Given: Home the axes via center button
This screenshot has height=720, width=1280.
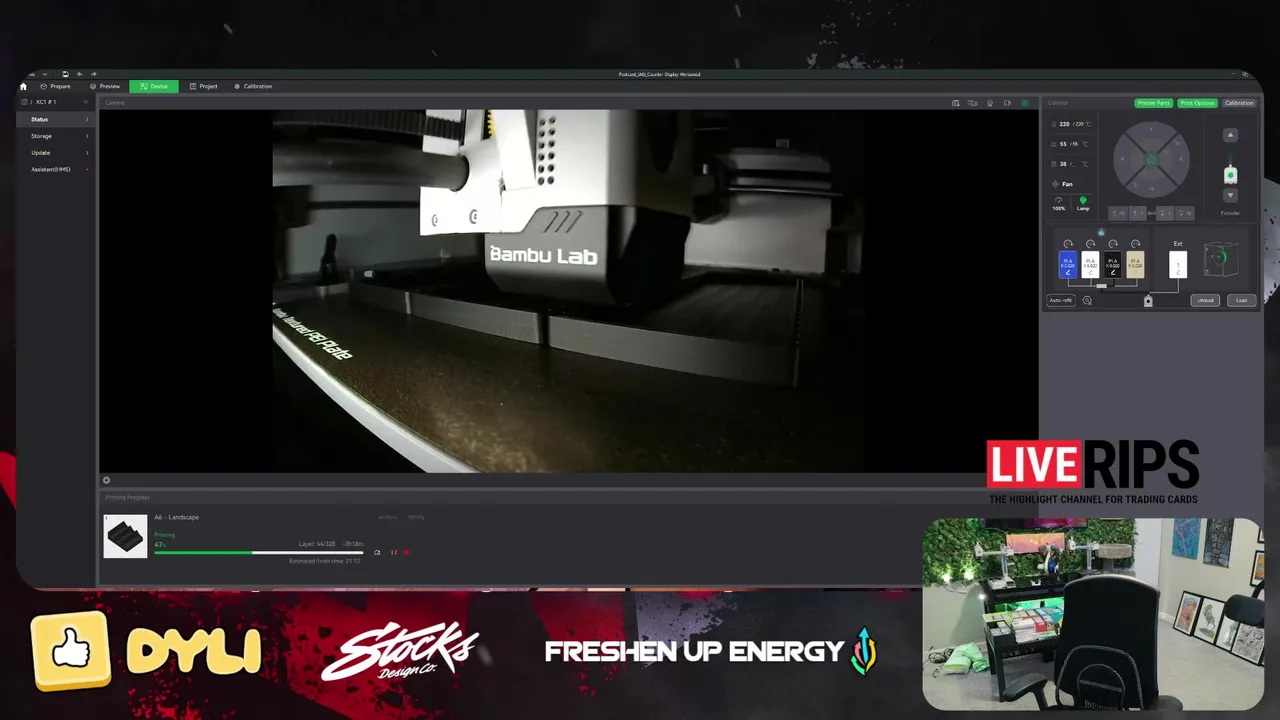Looking at the screenshot, I should click(x=1151, y=160).
